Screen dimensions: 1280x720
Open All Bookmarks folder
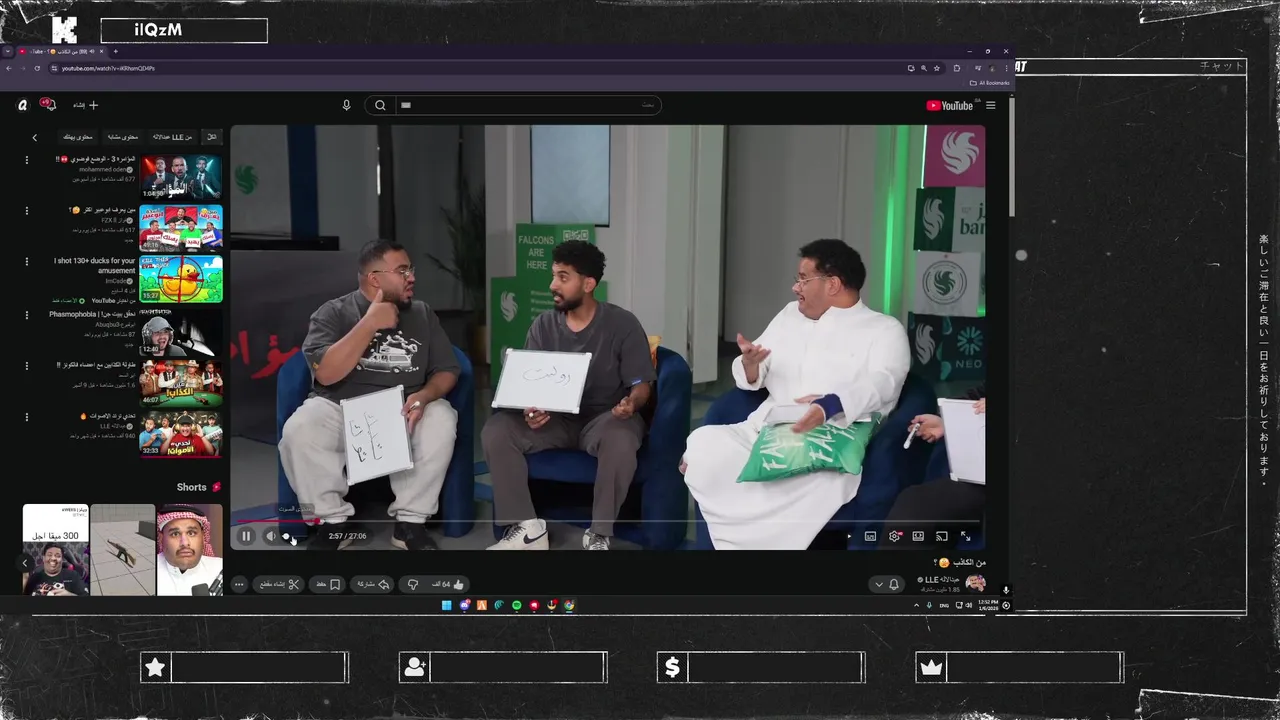(990, 83)
